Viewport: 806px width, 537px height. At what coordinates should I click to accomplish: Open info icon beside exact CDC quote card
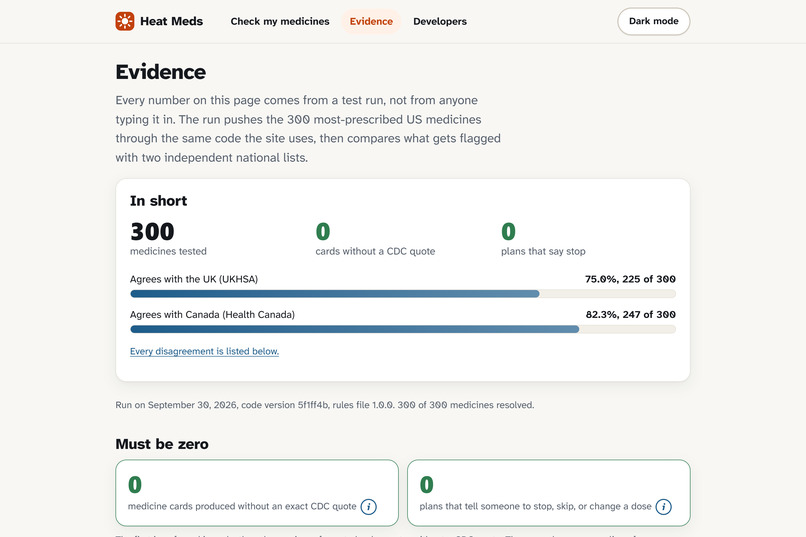[x=369, y=507]
